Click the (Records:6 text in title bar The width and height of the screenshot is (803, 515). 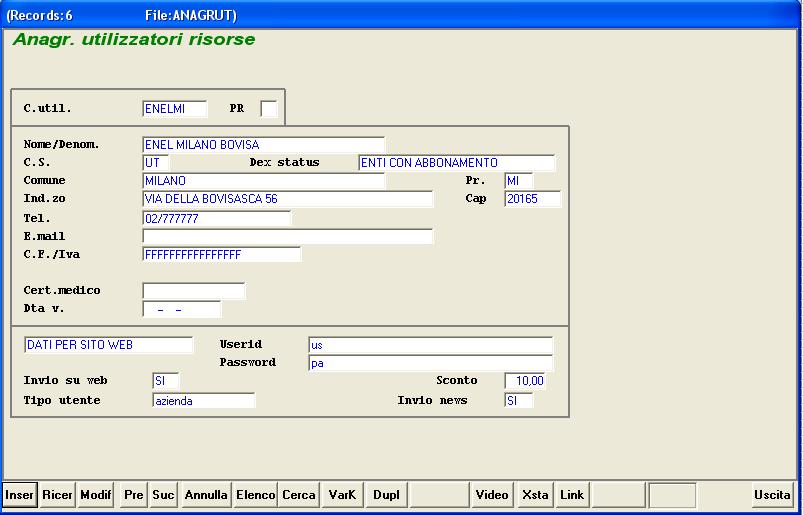(x=39, y=15)
